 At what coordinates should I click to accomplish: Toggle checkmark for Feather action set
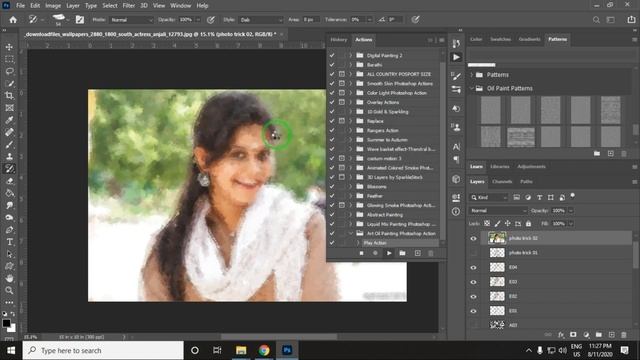coord(332,196)
